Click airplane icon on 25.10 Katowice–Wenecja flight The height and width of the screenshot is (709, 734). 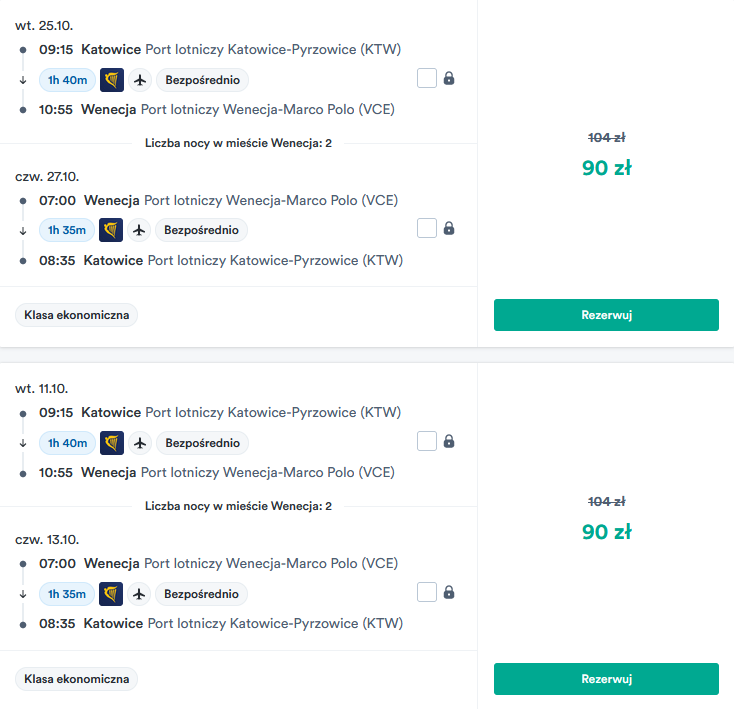point(140,80)
